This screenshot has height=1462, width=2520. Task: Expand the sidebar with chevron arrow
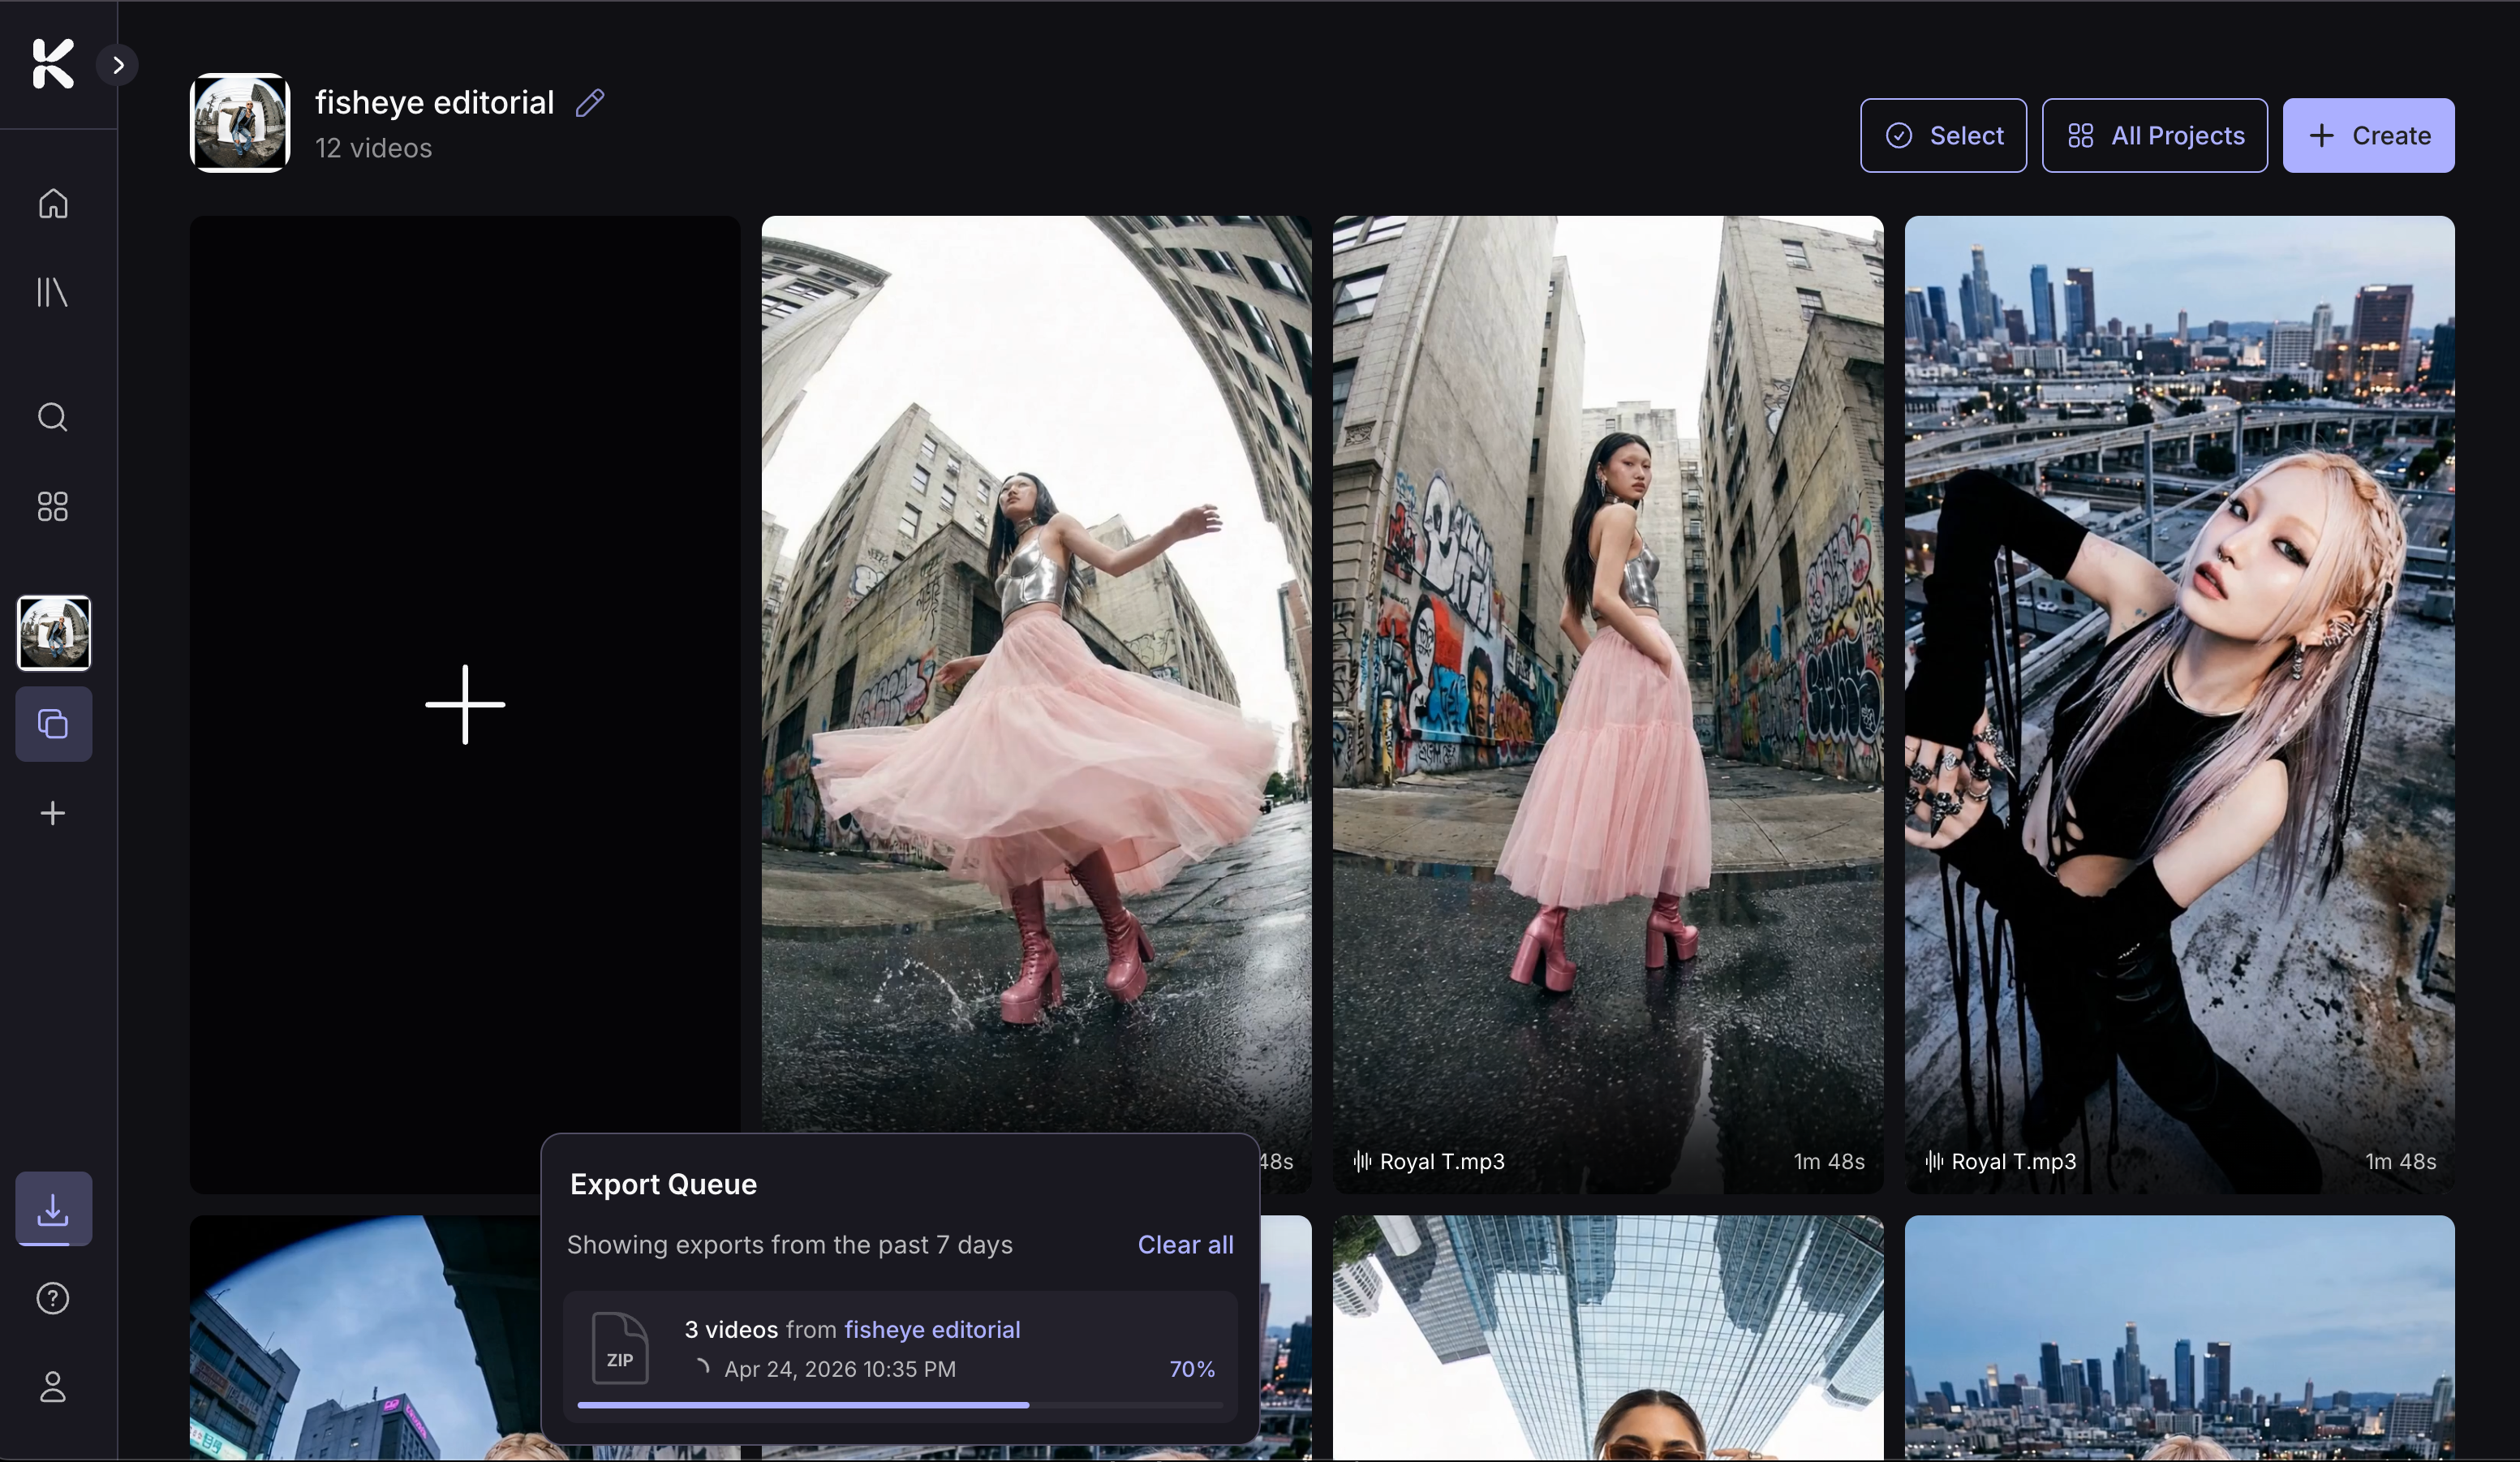[x=118, y=65]
